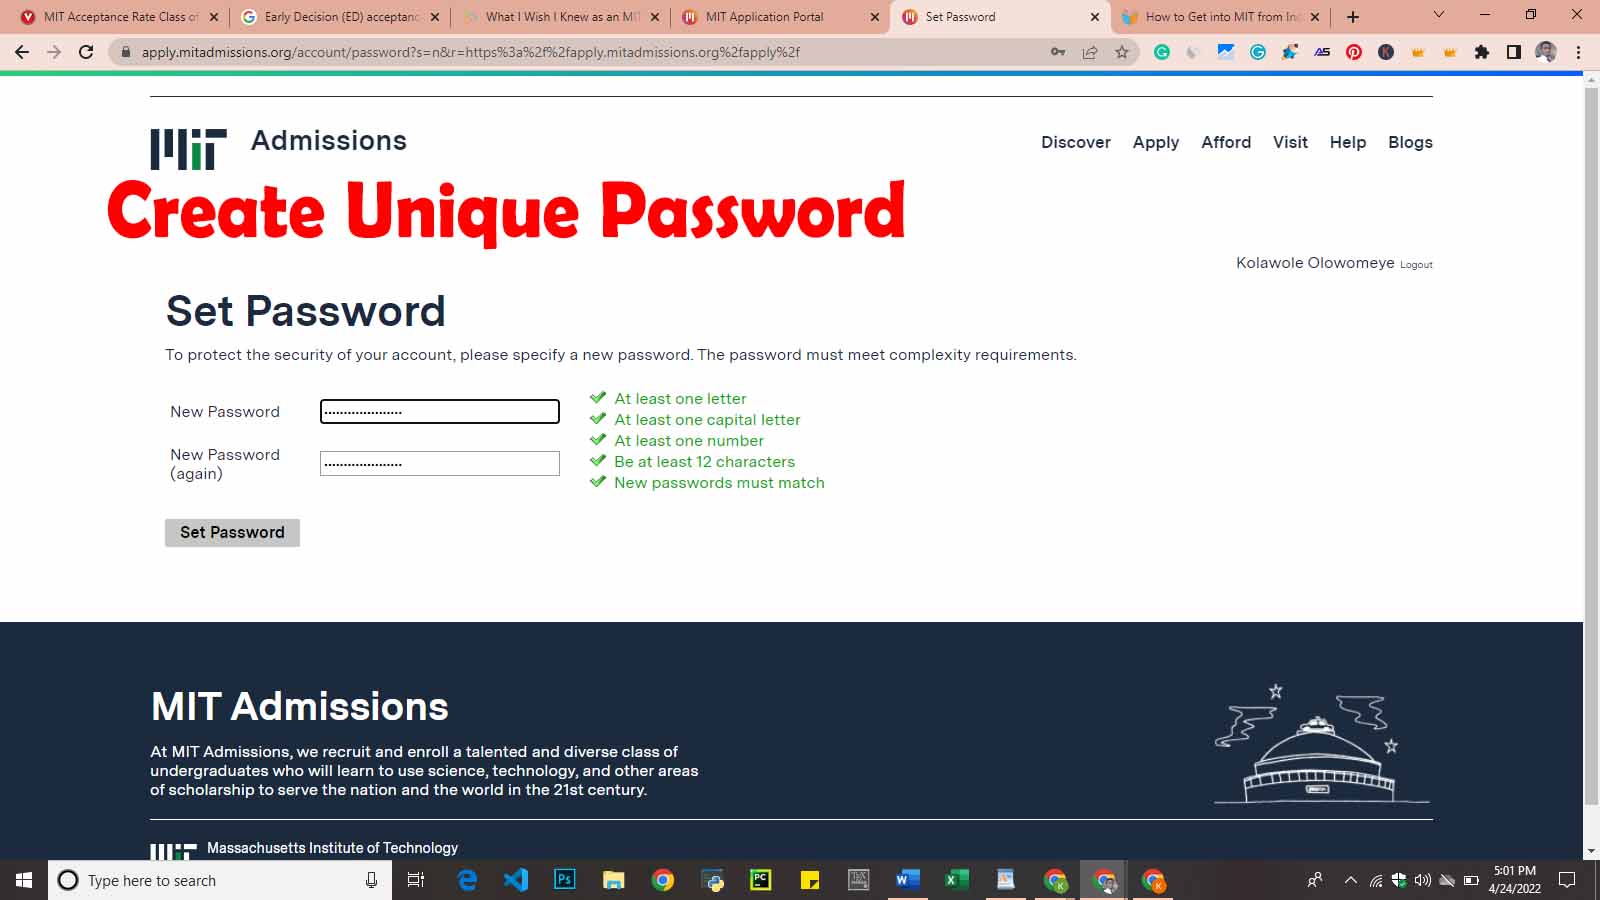The image size is (1600, 900).
Task: Open the Afford navigation menu
Action: coord(1226,142)
